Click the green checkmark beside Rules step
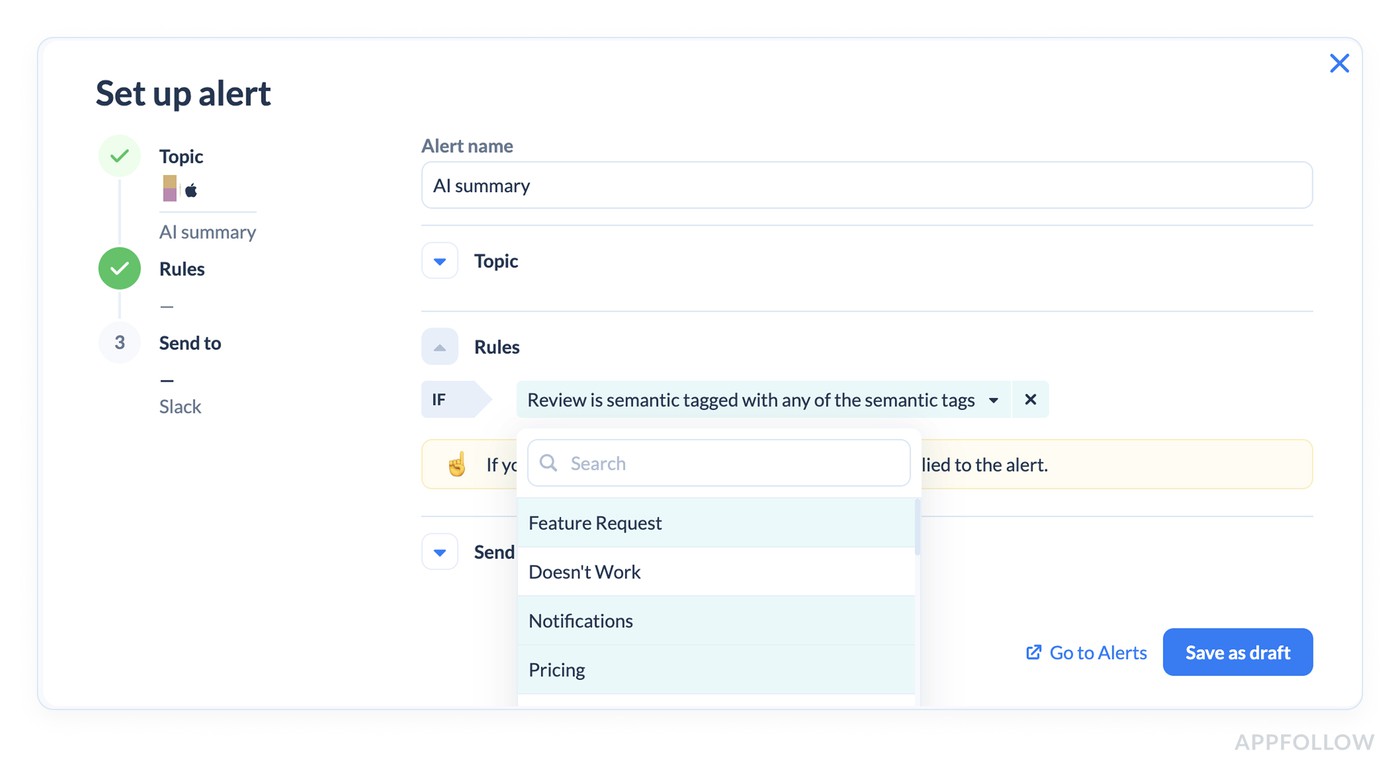This screenshot has height=775, width=1400. click(119, 268)
